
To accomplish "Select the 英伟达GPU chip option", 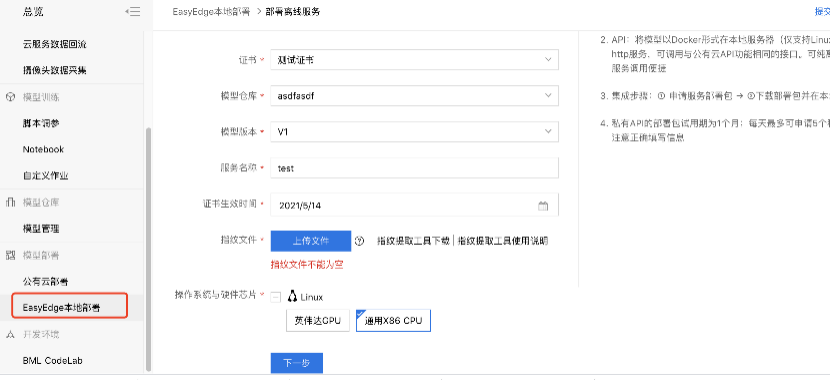I will pos(318,321).
